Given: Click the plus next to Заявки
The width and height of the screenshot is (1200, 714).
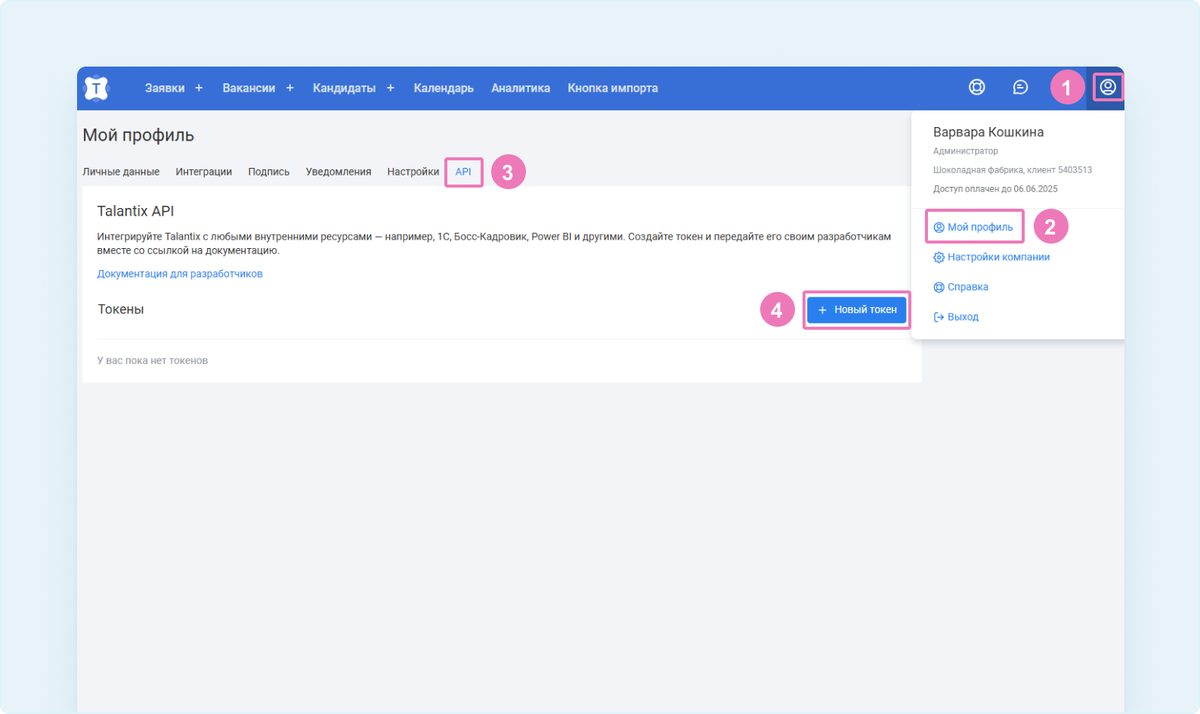Looking at the screenshot, I should [x=199, y=88].
